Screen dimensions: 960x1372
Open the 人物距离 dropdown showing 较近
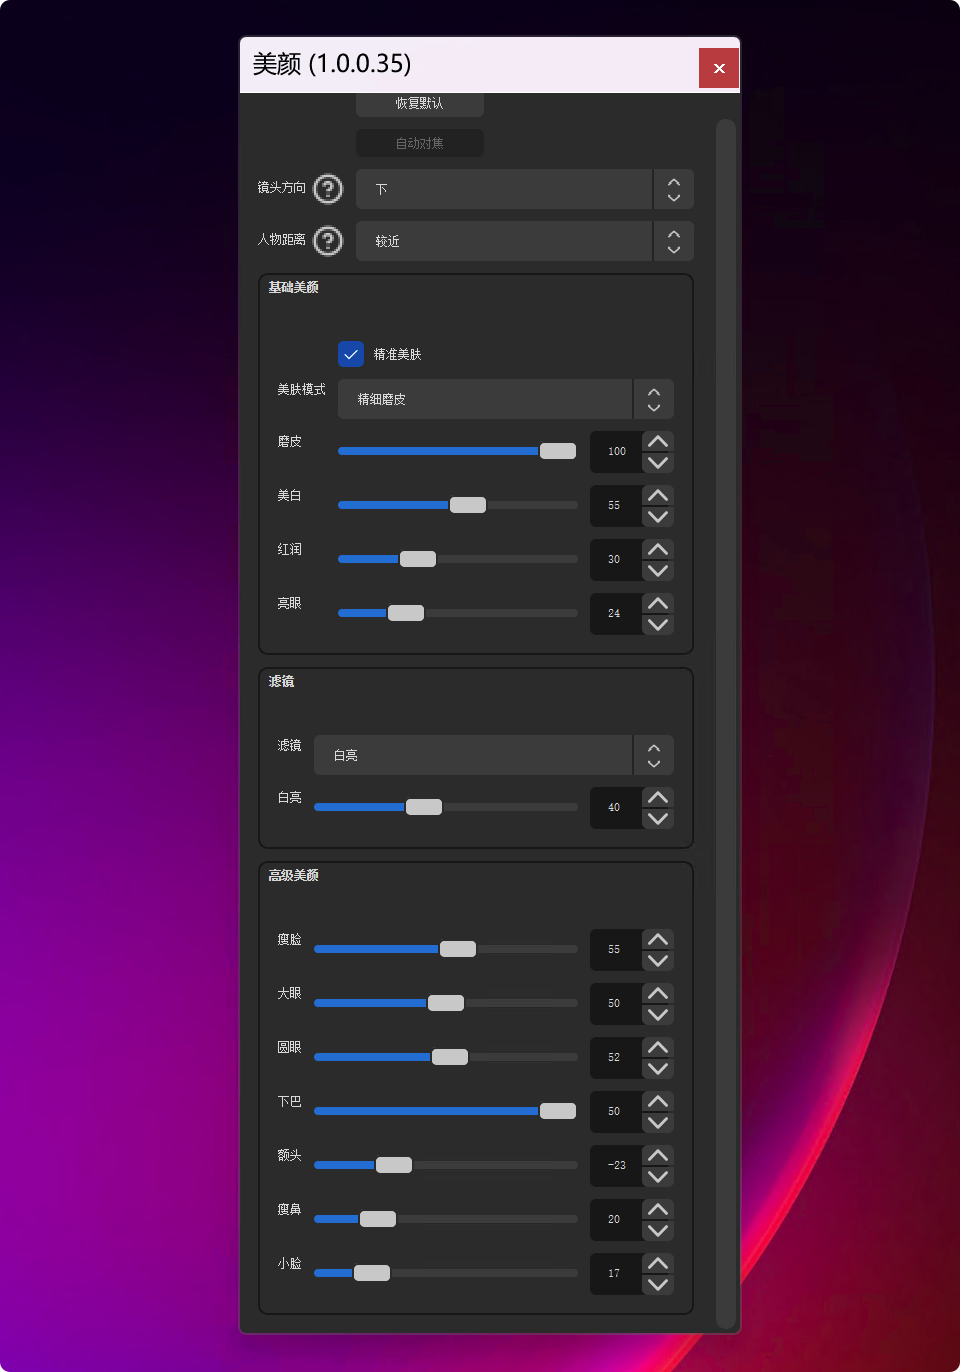tap(524, 241)
